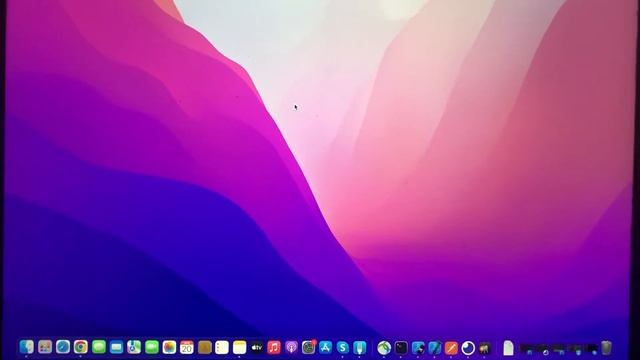Open the Reminders app
The image size is (640, 360).
click(x=222, y=347)
